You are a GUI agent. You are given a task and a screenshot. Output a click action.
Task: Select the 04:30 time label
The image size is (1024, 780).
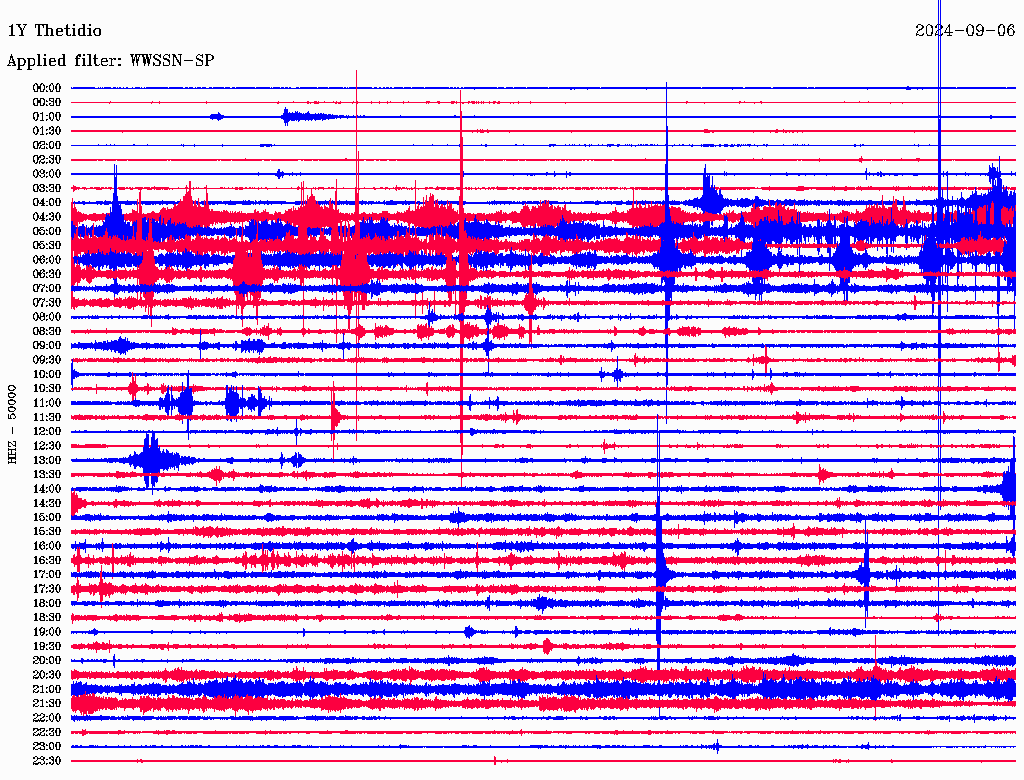(x=47, y=217)
